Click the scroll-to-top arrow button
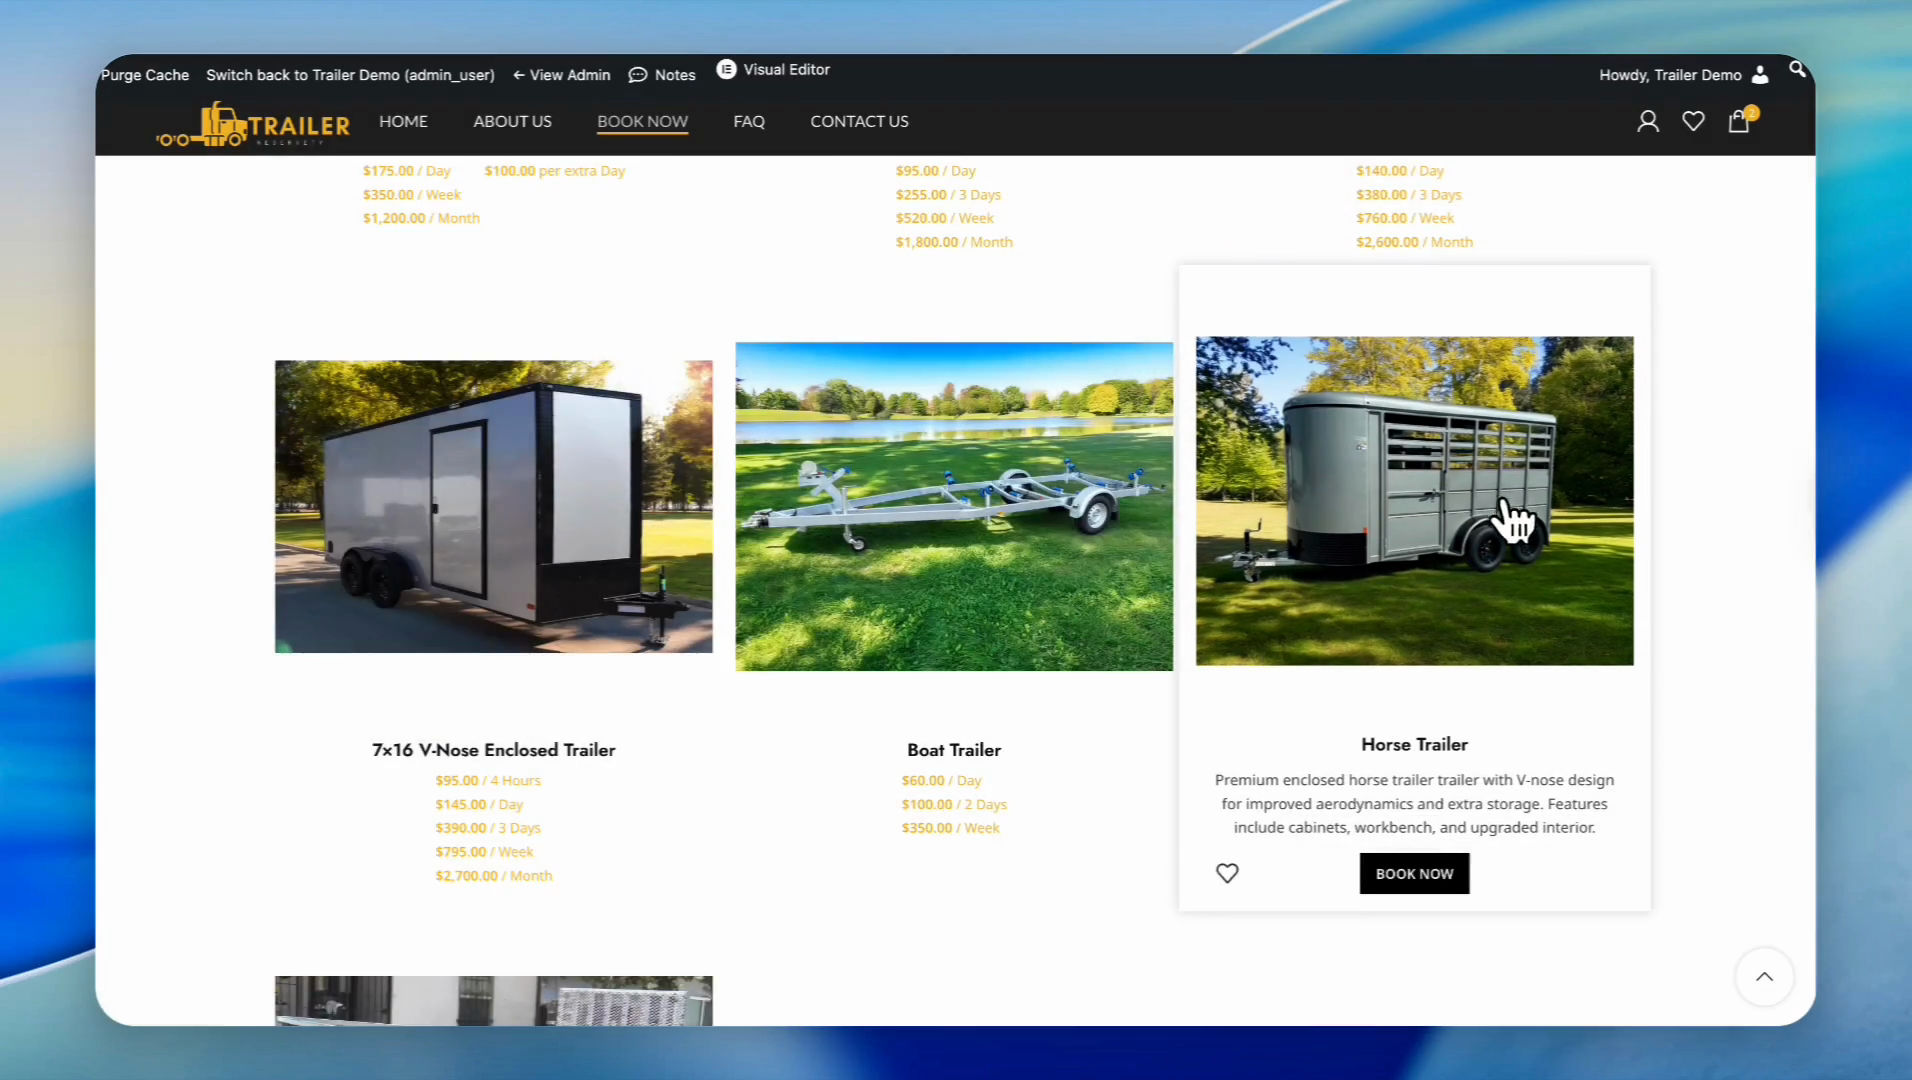1912x1080 pixels. coord(1764,977)
